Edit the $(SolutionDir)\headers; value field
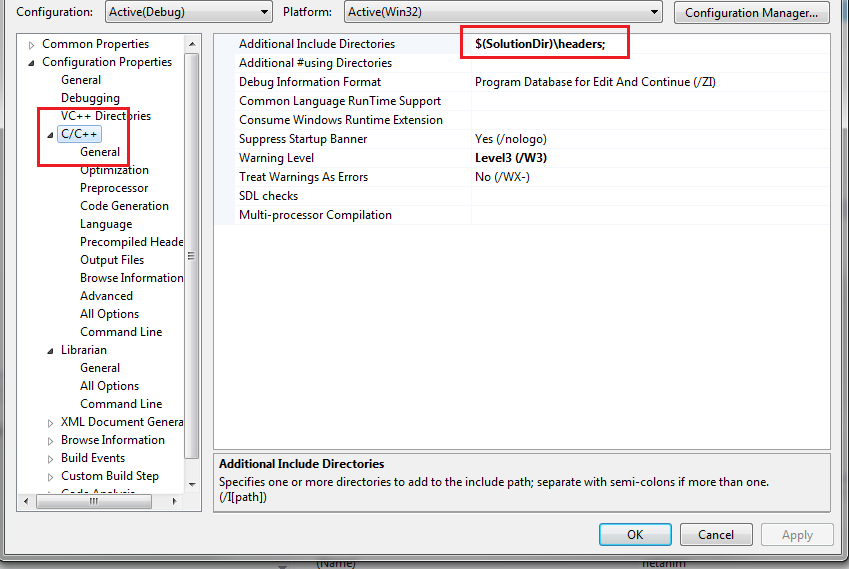Image resolution: width=849 pixels, height=569 pixels. 650,44
